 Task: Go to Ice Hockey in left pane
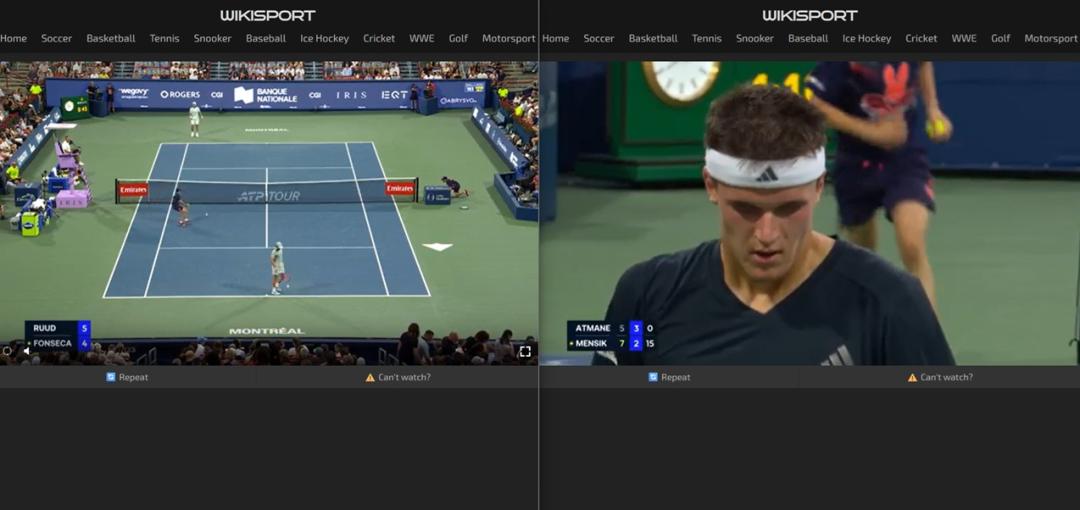[x=324, y=39]
